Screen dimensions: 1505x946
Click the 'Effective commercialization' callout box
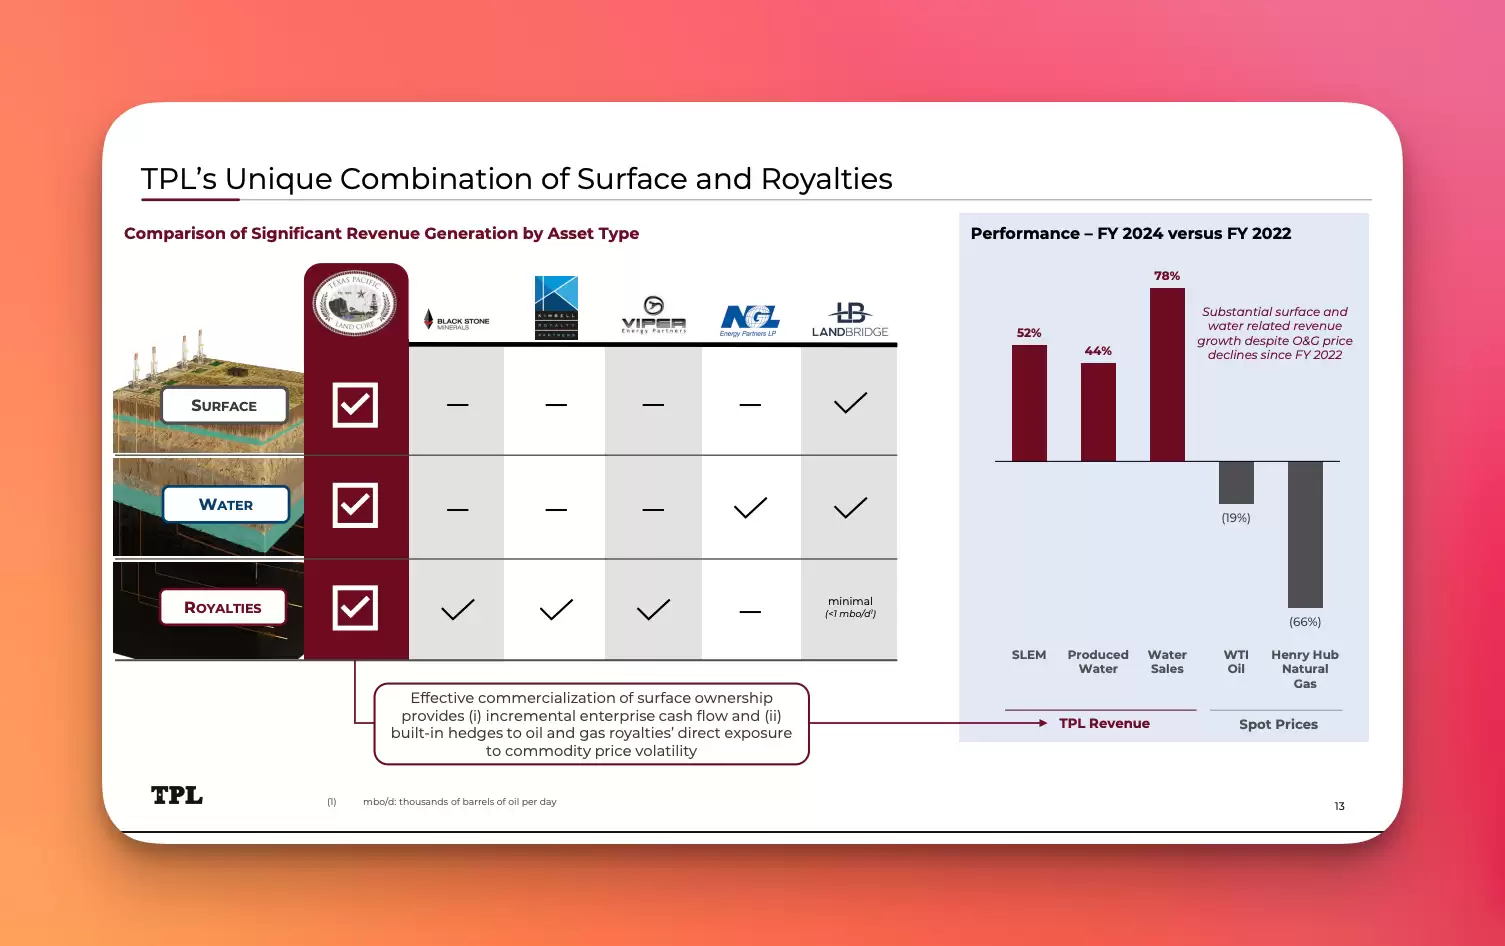[x=591, y=724]
